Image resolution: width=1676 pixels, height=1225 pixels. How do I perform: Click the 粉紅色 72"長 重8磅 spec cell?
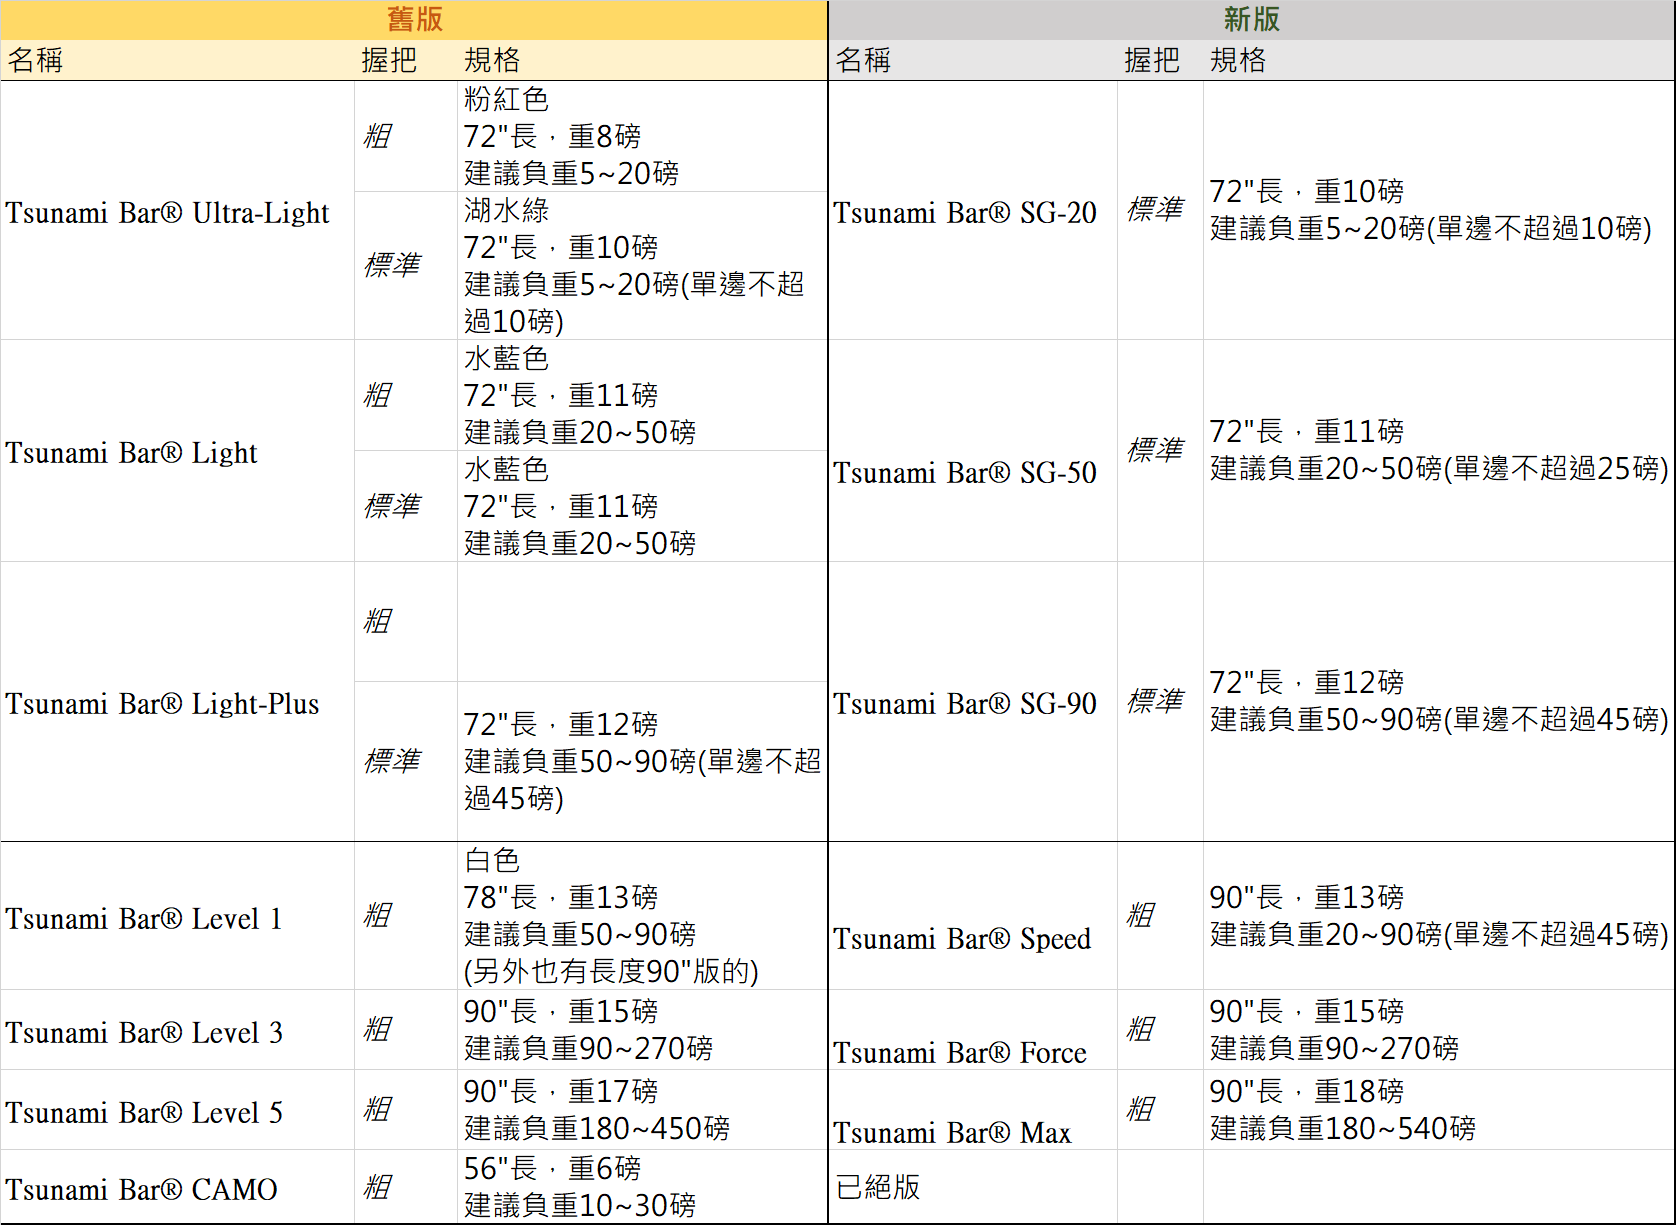coord(642,136)
